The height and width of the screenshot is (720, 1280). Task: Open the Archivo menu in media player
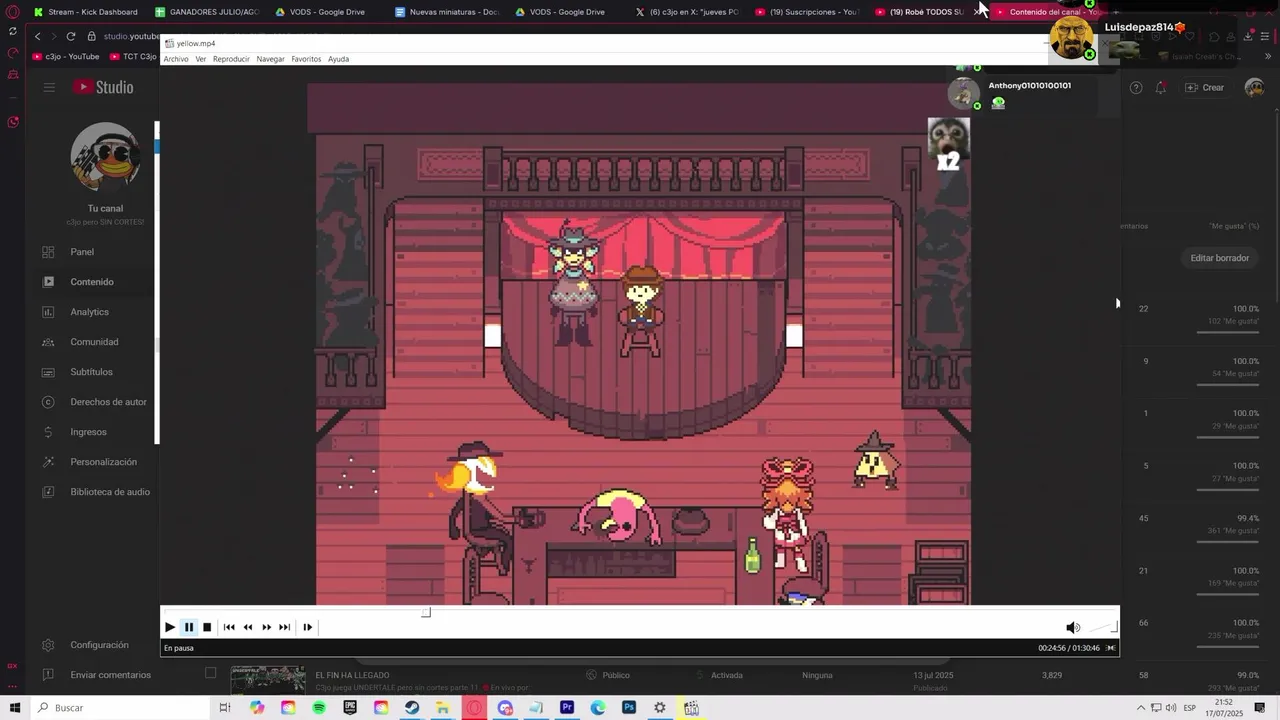pos(176,59)
